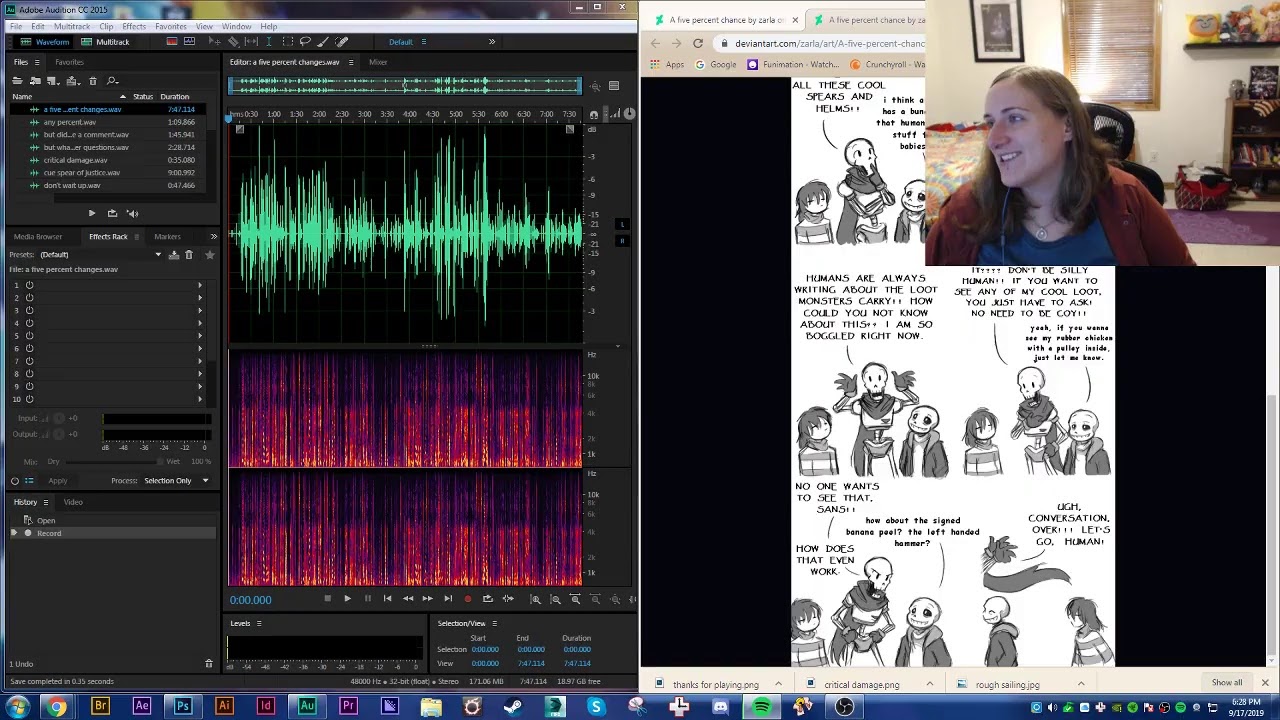Click the red Record button

467,599
